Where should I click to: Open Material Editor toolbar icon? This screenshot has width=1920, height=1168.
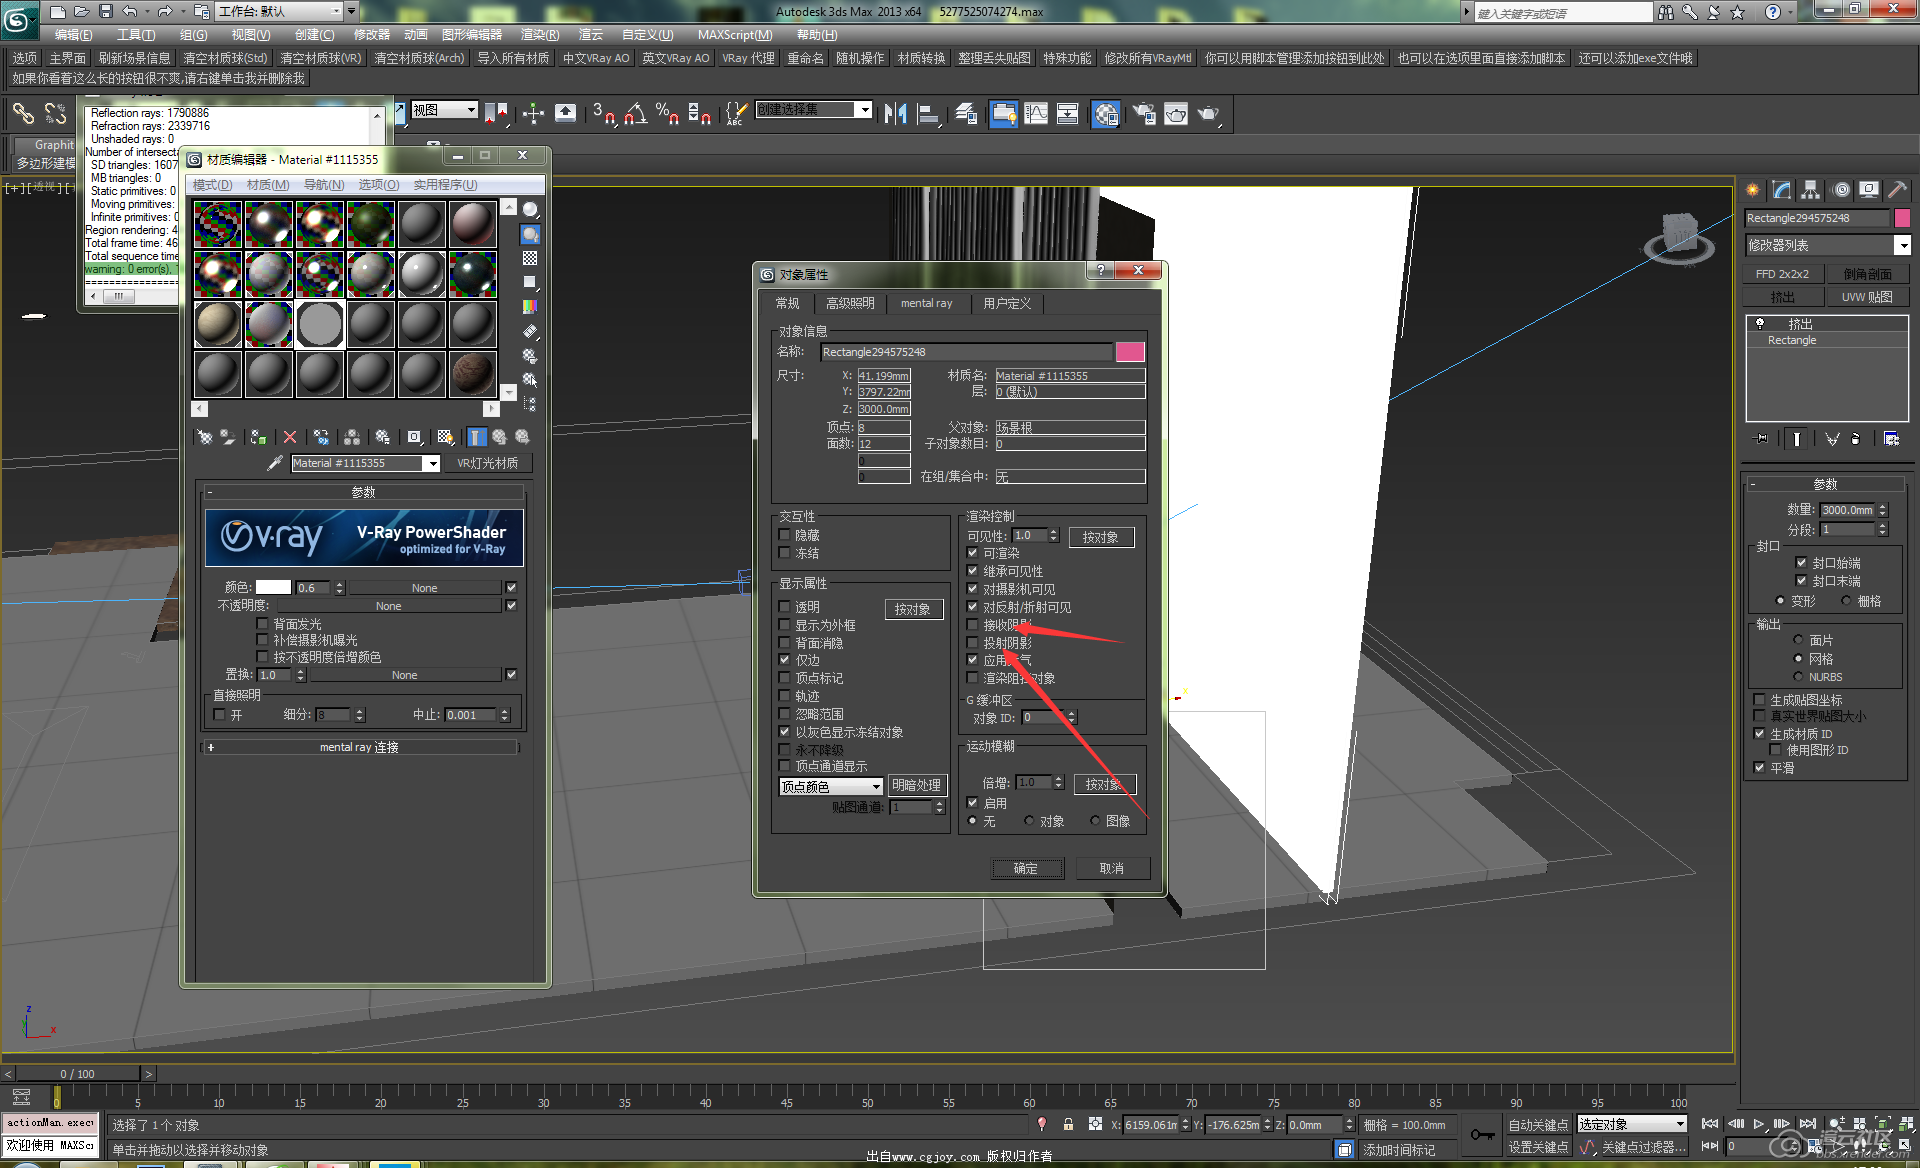[1106, 114]
